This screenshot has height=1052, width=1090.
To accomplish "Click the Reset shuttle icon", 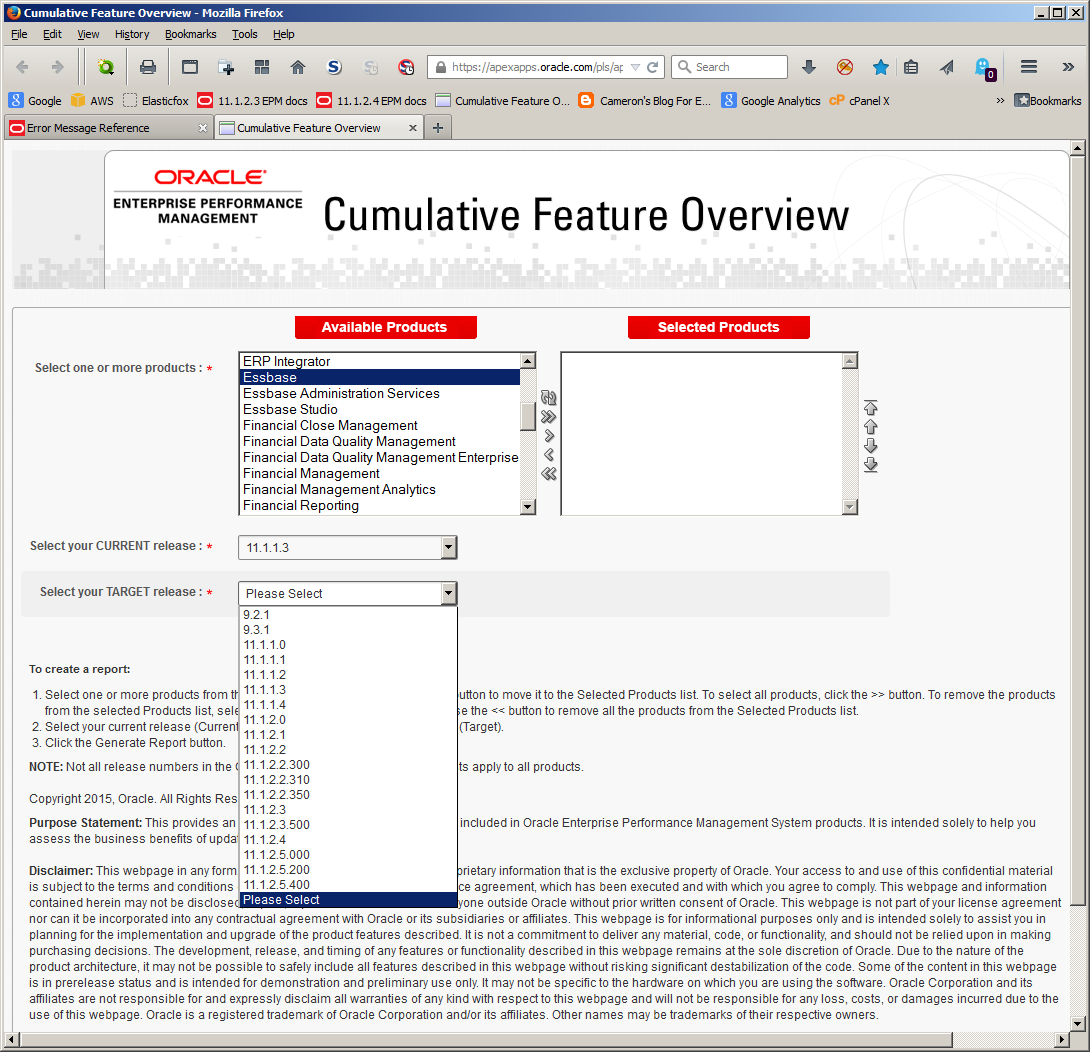I will click(548, 398).
